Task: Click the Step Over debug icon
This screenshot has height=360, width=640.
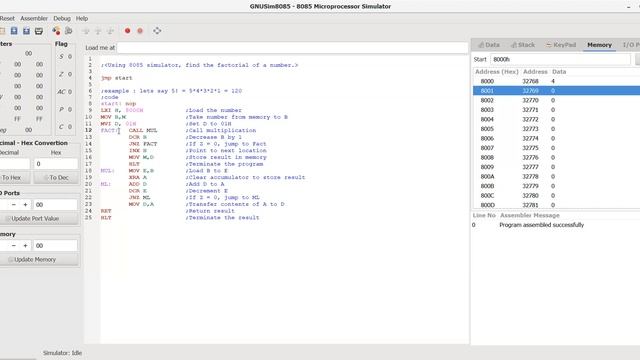Action: coord(98,31)
